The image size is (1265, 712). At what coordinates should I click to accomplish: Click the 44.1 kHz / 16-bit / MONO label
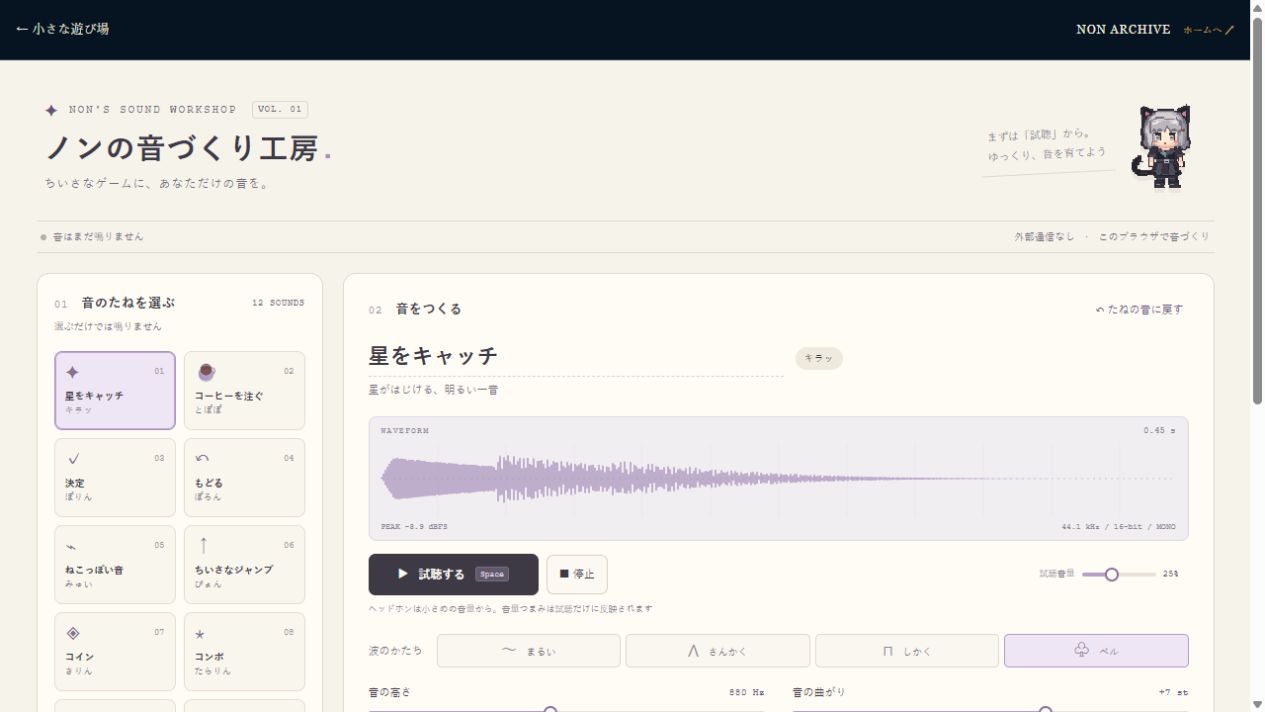[1118, 526]
